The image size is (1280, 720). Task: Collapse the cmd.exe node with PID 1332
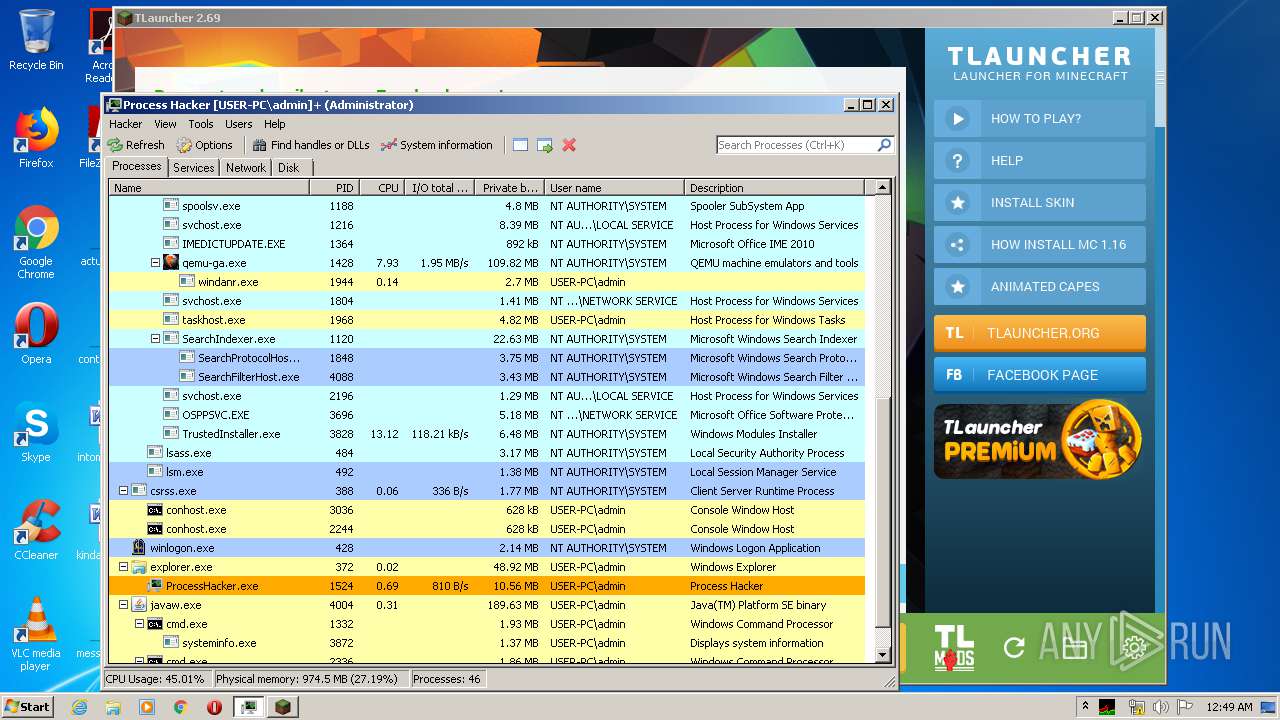[x=139, y=624]
